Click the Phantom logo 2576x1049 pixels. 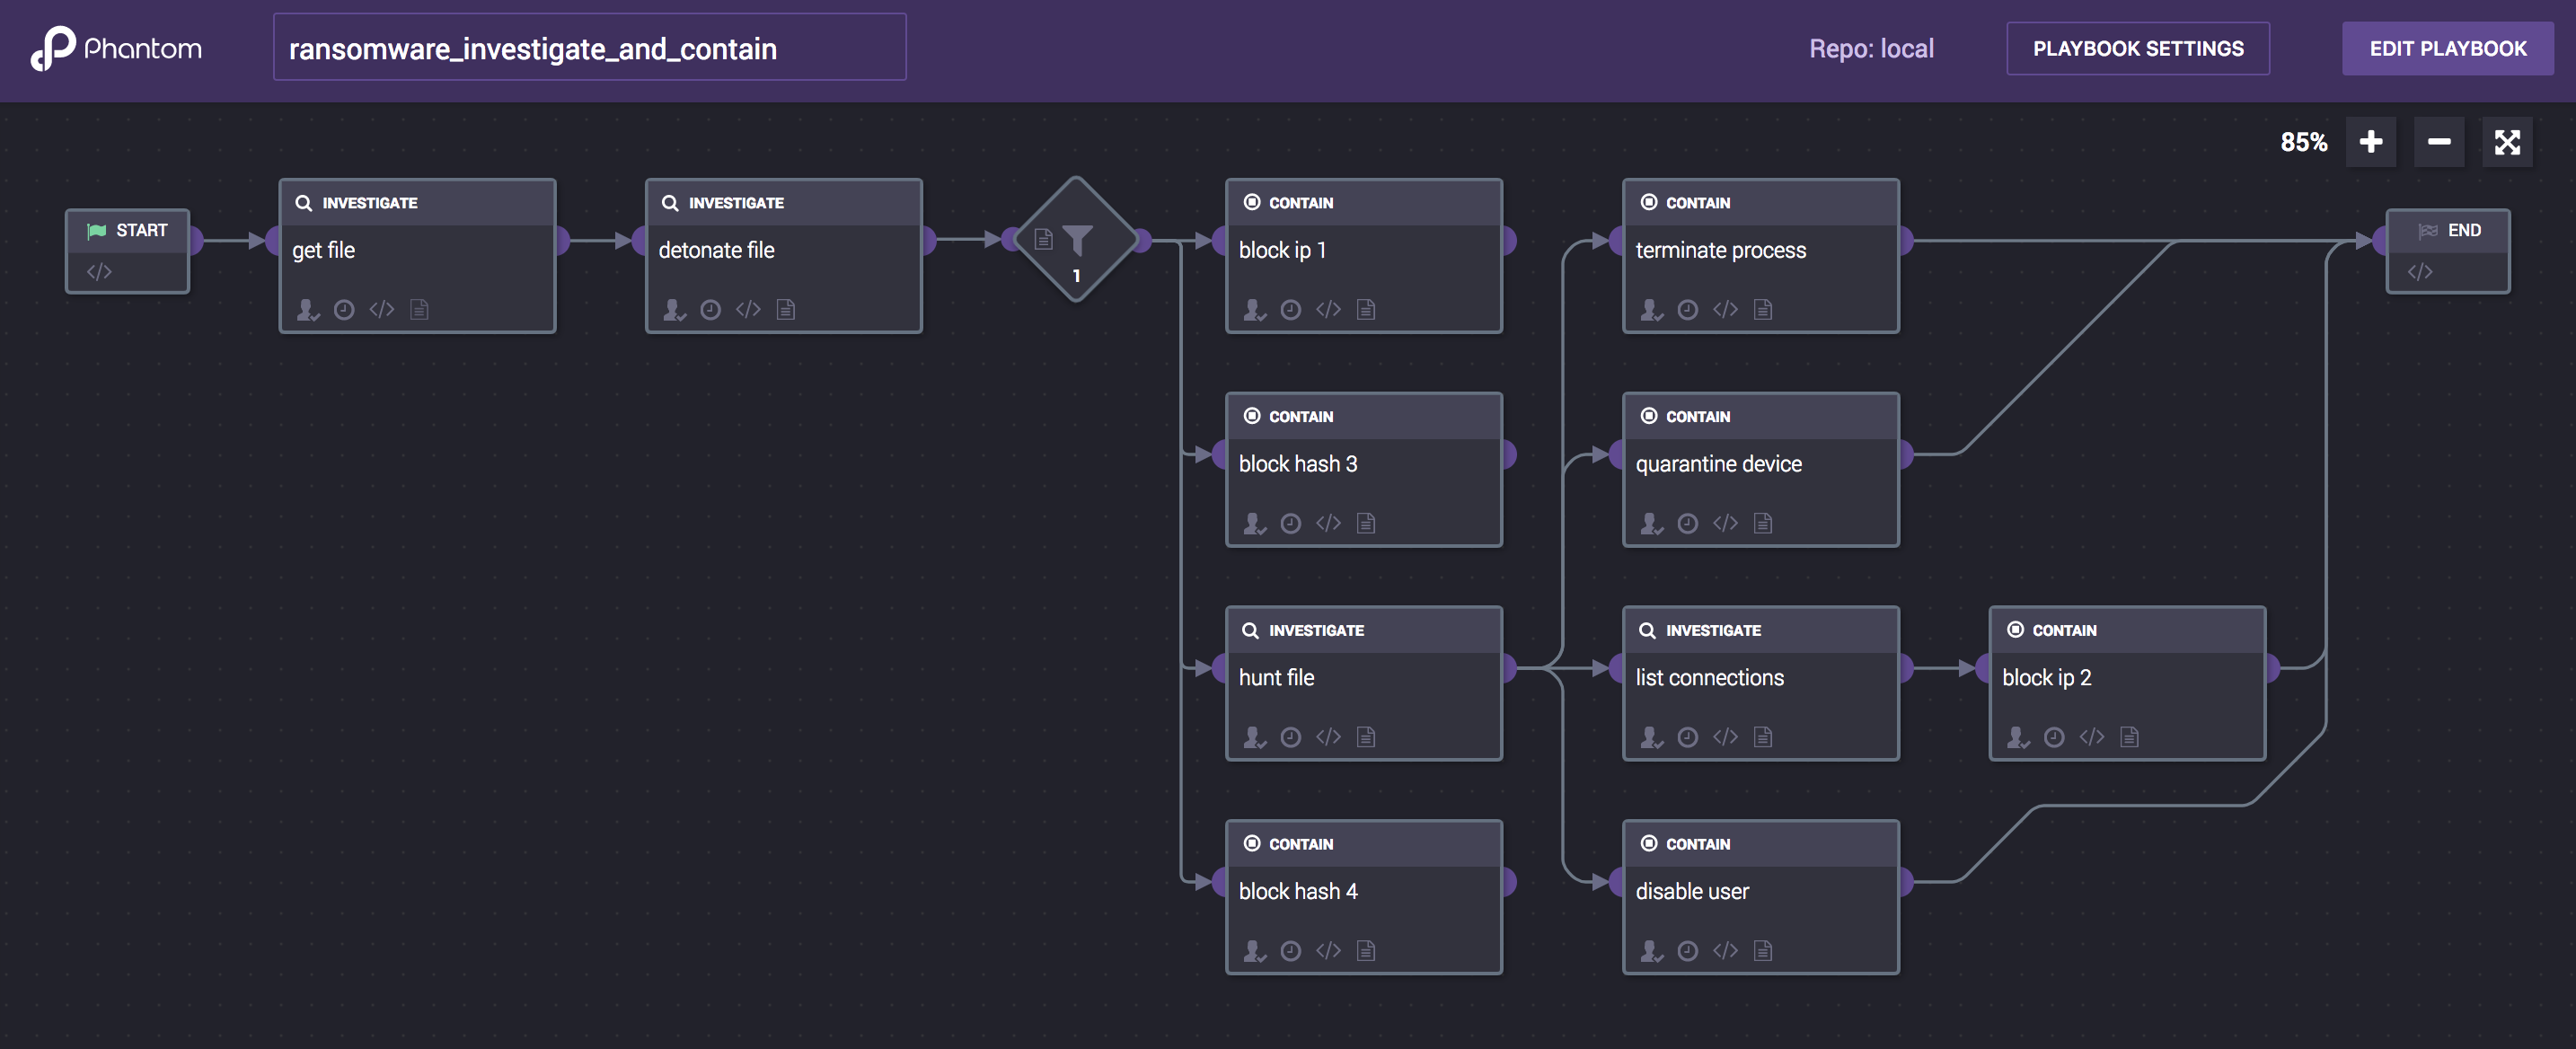click(116, 48)
